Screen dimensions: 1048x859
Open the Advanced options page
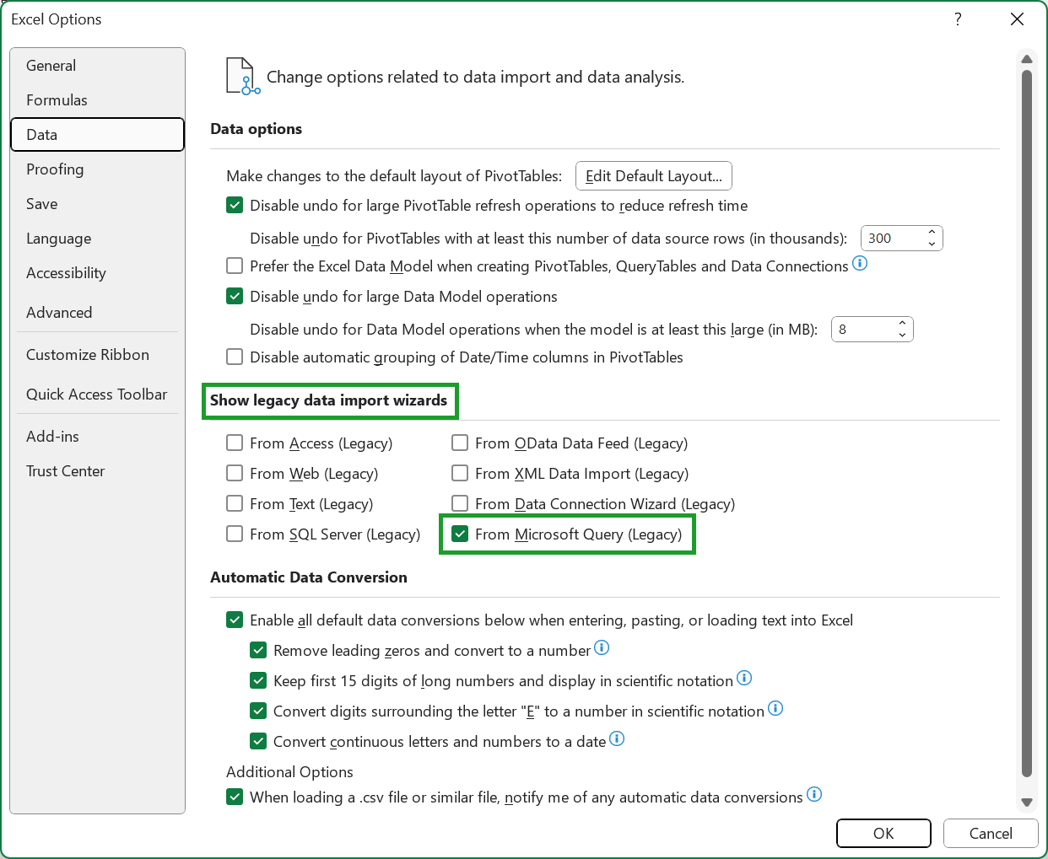[59, 312]
